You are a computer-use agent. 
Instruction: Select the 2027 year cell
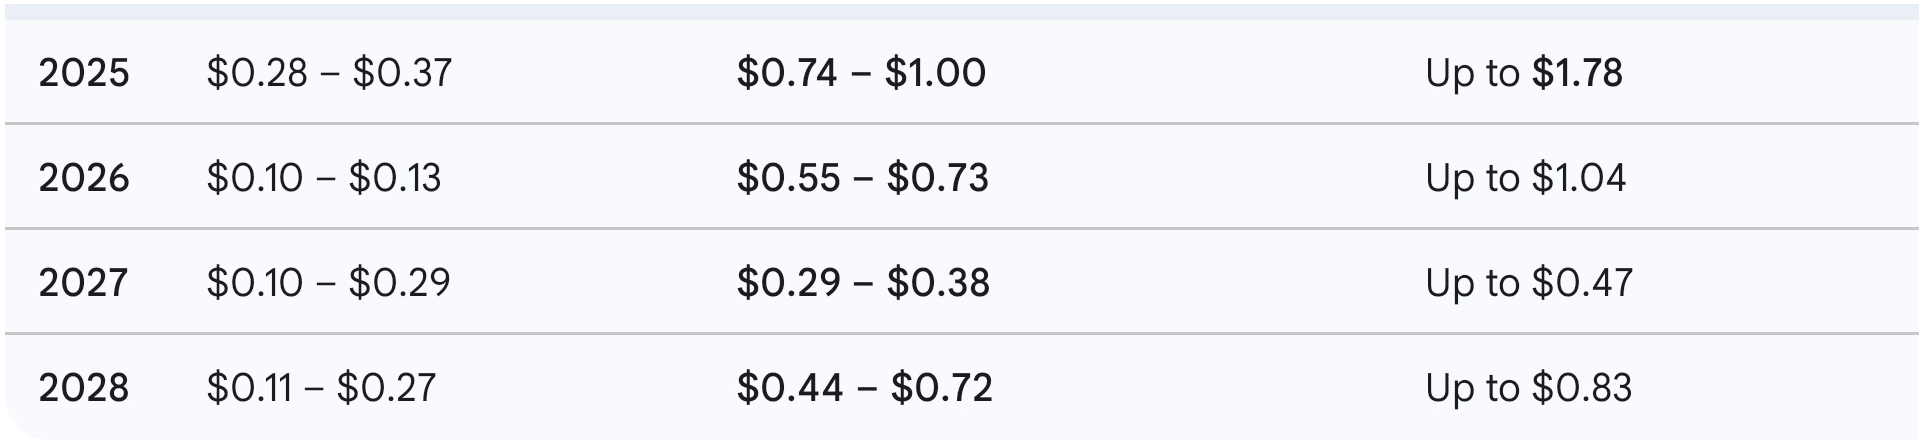point(84,283)
